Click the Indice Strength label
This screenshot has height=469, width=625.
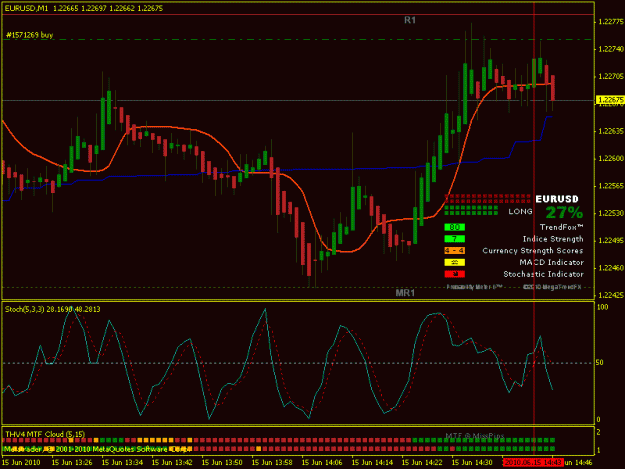click(553, 239)
